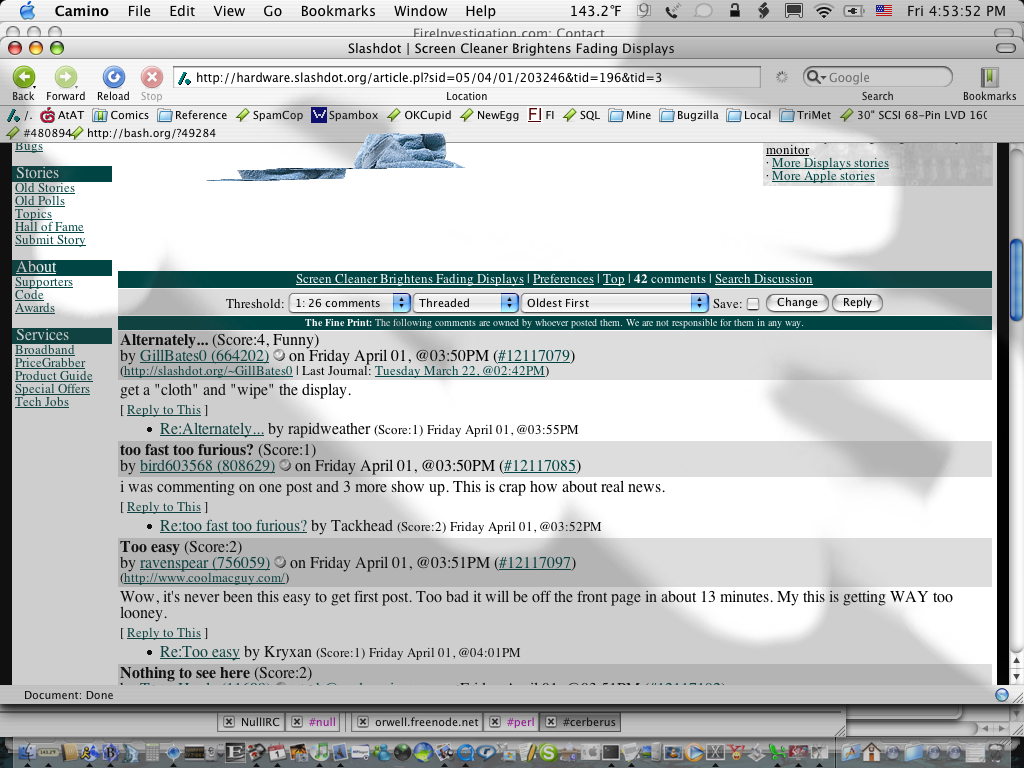Open the File menu

[x=139, y=11]
